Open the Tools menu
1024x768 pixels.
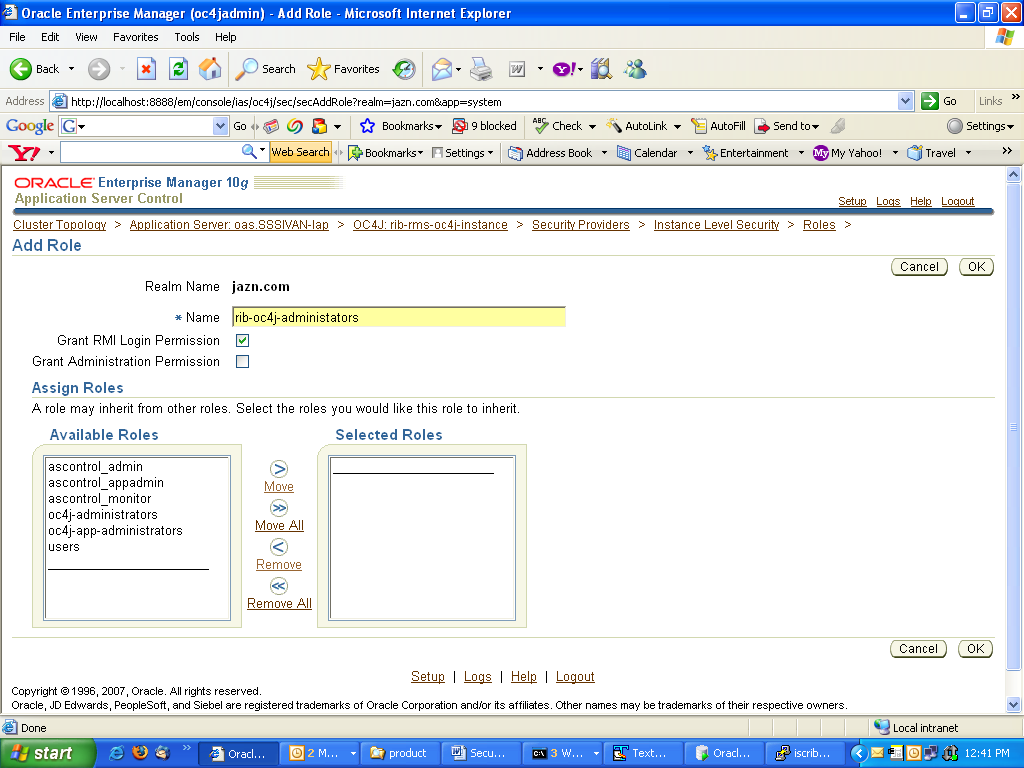pos(186,37)
